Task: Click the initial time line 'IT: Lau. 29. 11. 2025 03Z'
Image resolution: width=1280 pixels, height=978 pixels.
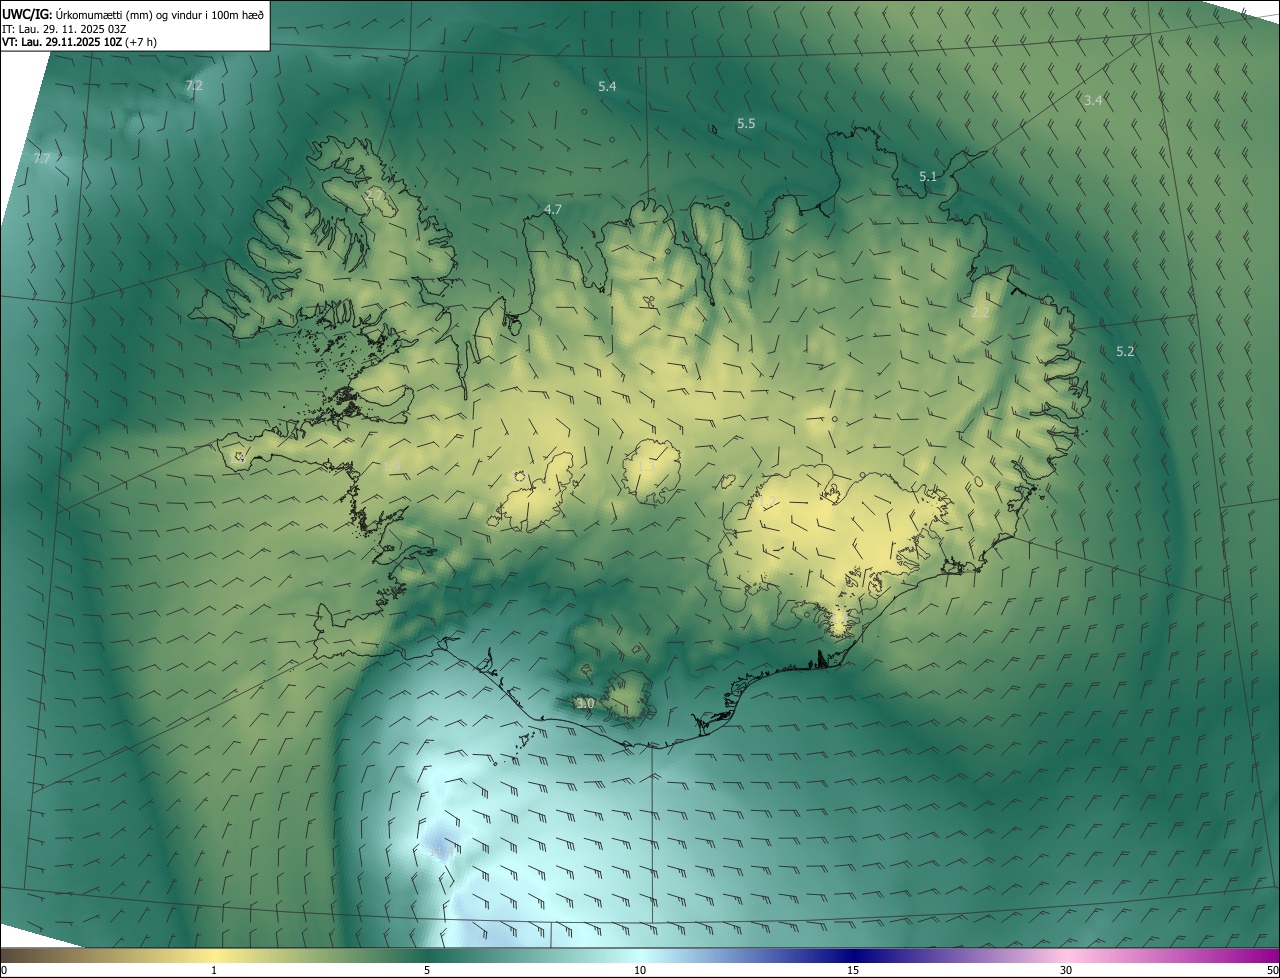Action: pyautogui.click(x=62, y=28)
